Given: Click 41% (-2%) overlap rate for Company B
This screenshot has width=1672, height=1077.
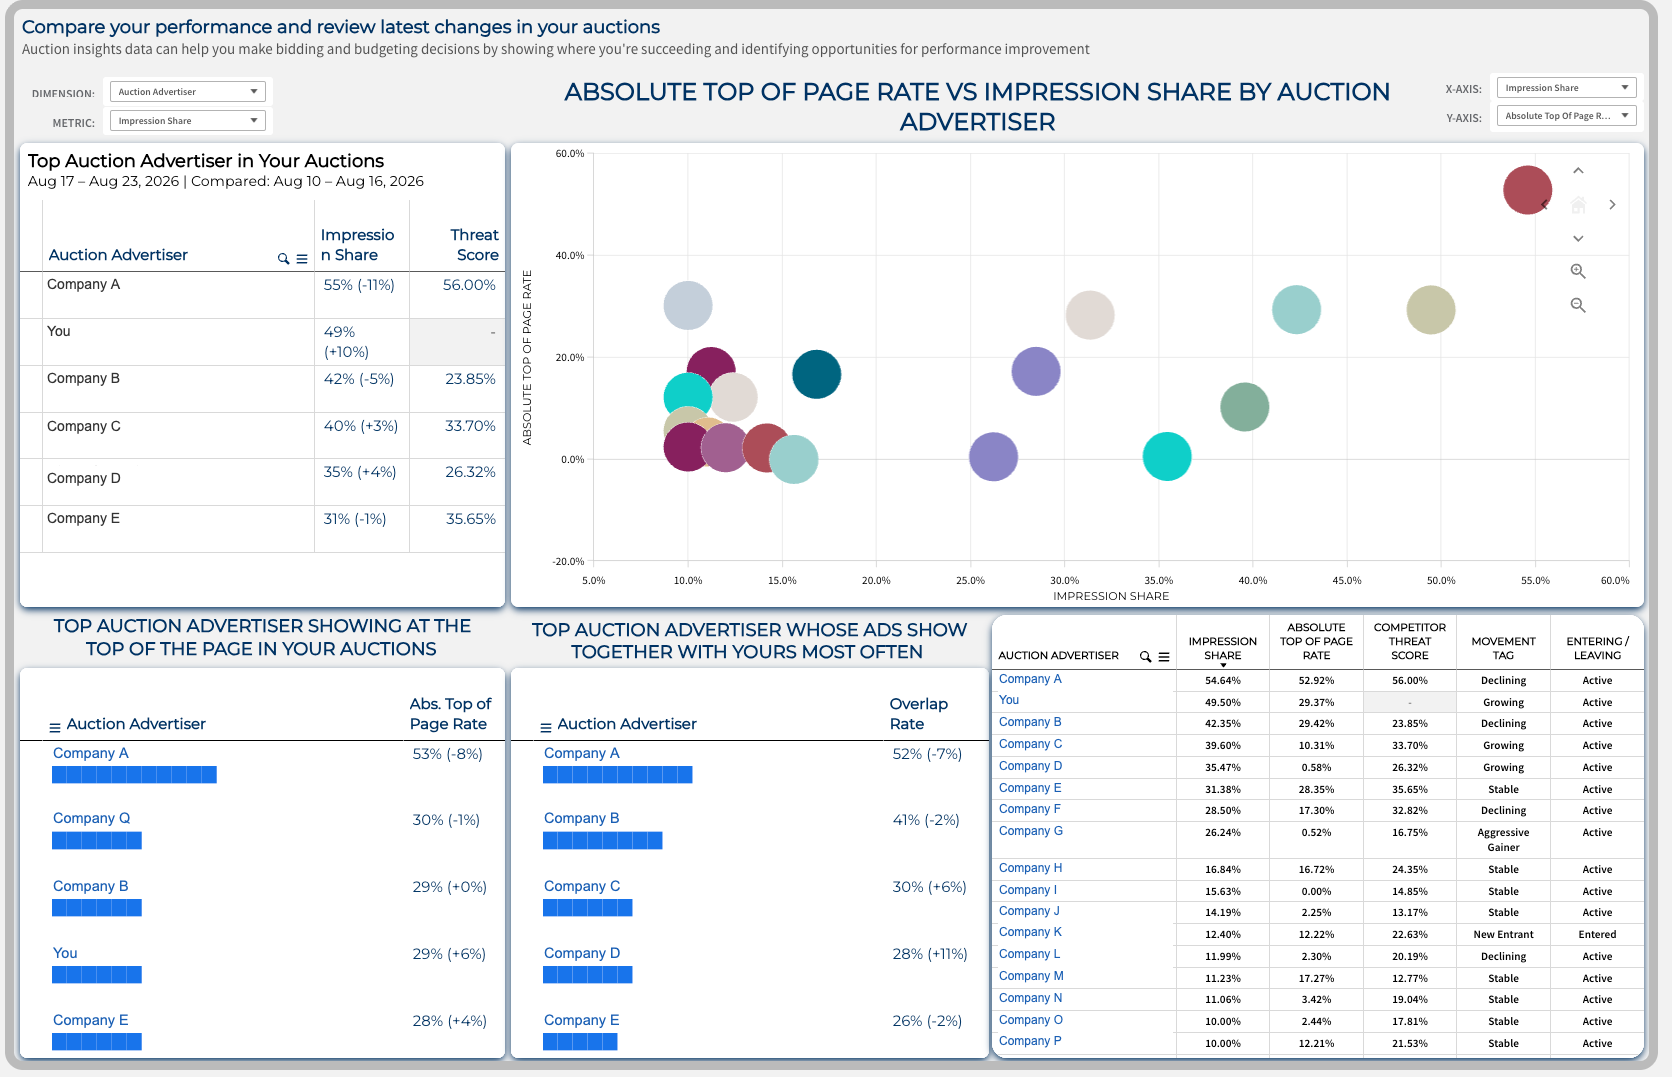Looking at the screenshot, I should point(926,820).
